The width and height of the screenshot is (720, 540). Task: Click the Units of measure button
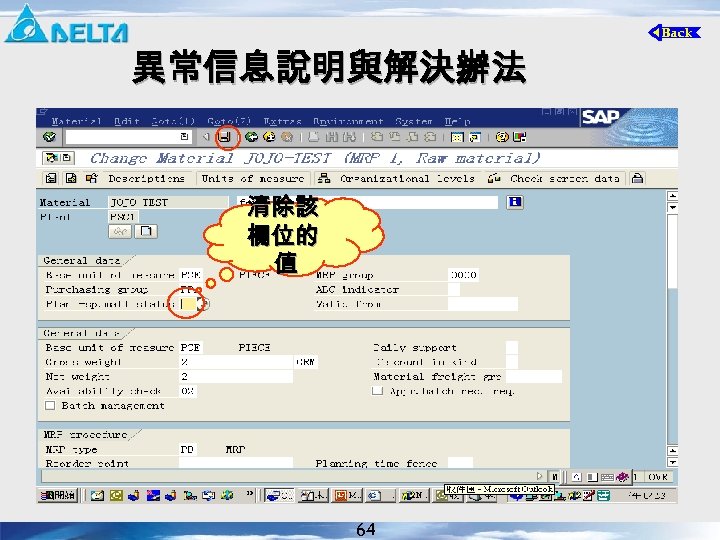253,178
